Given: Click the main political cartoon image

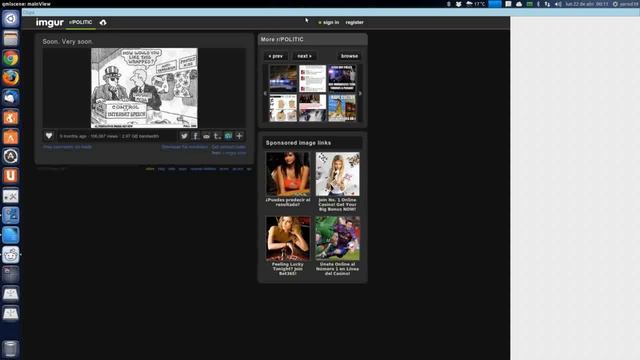Looking at the screenshot, I should click(144, 88).
